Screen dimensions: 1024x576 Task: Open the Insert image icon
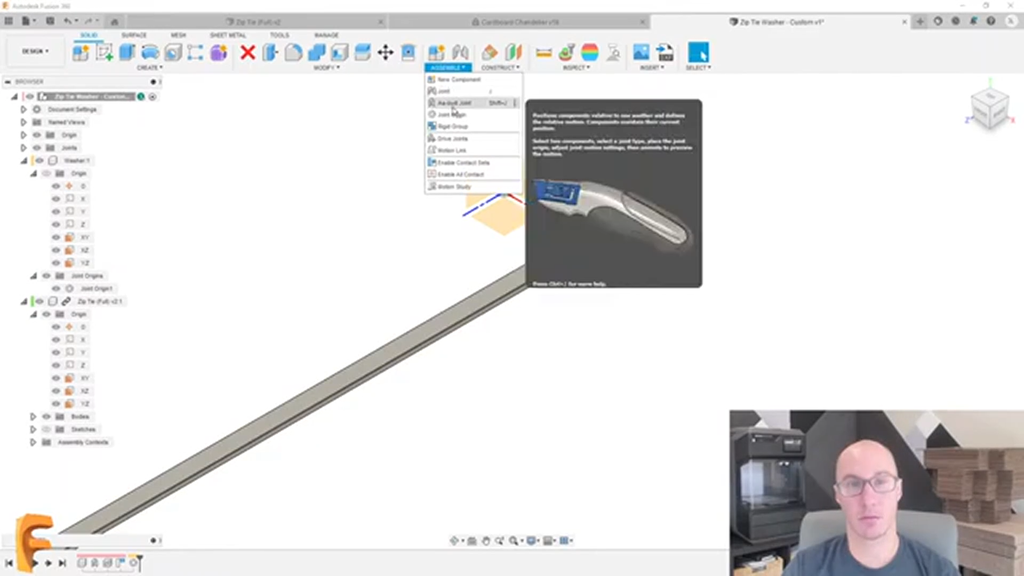[x=641, y=52]
